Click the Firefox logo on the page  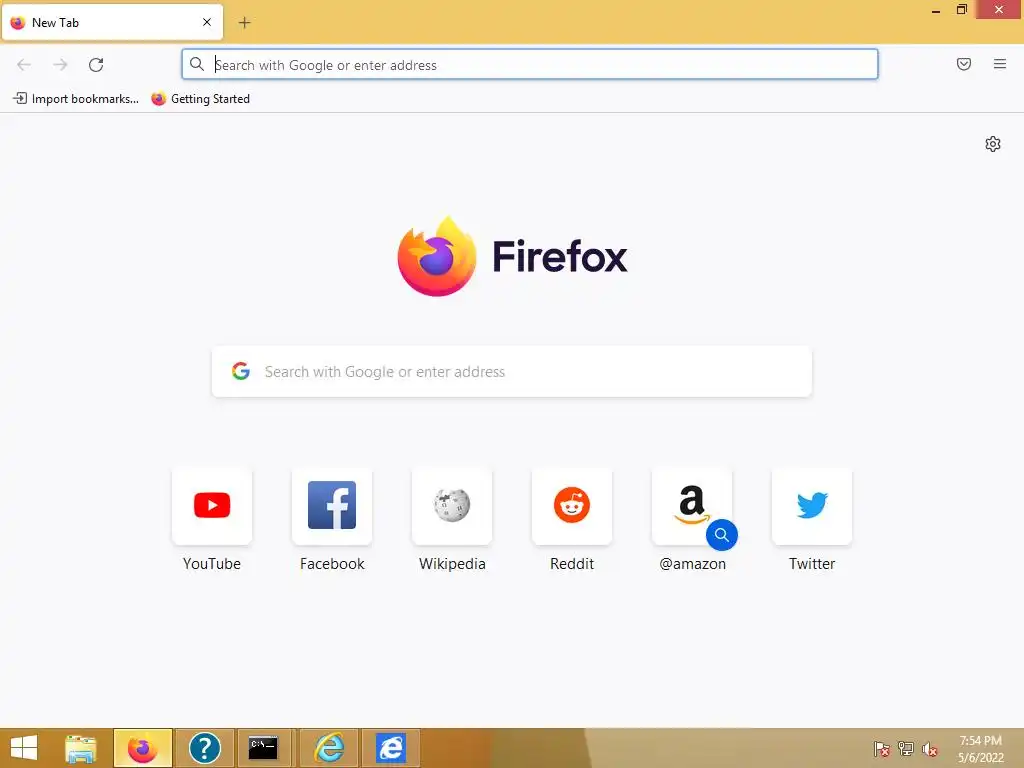point(436,256)
